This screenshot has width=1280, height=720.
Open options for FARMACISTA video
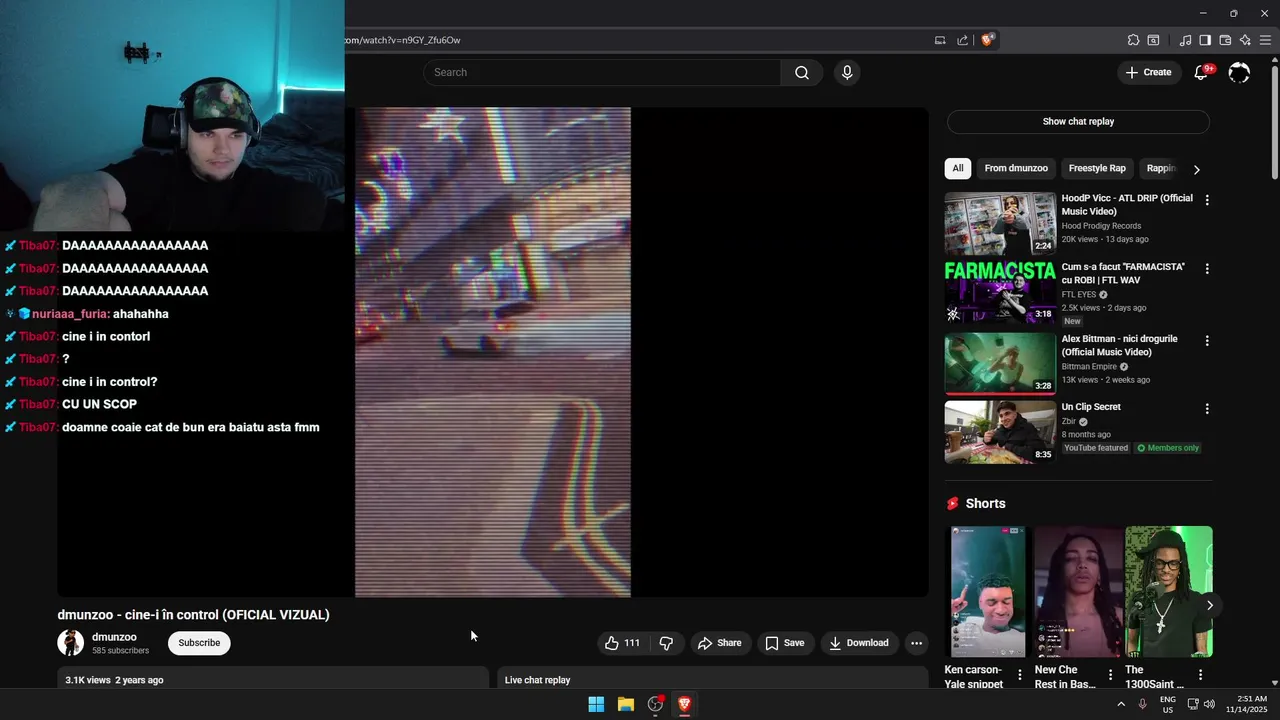1207,269
